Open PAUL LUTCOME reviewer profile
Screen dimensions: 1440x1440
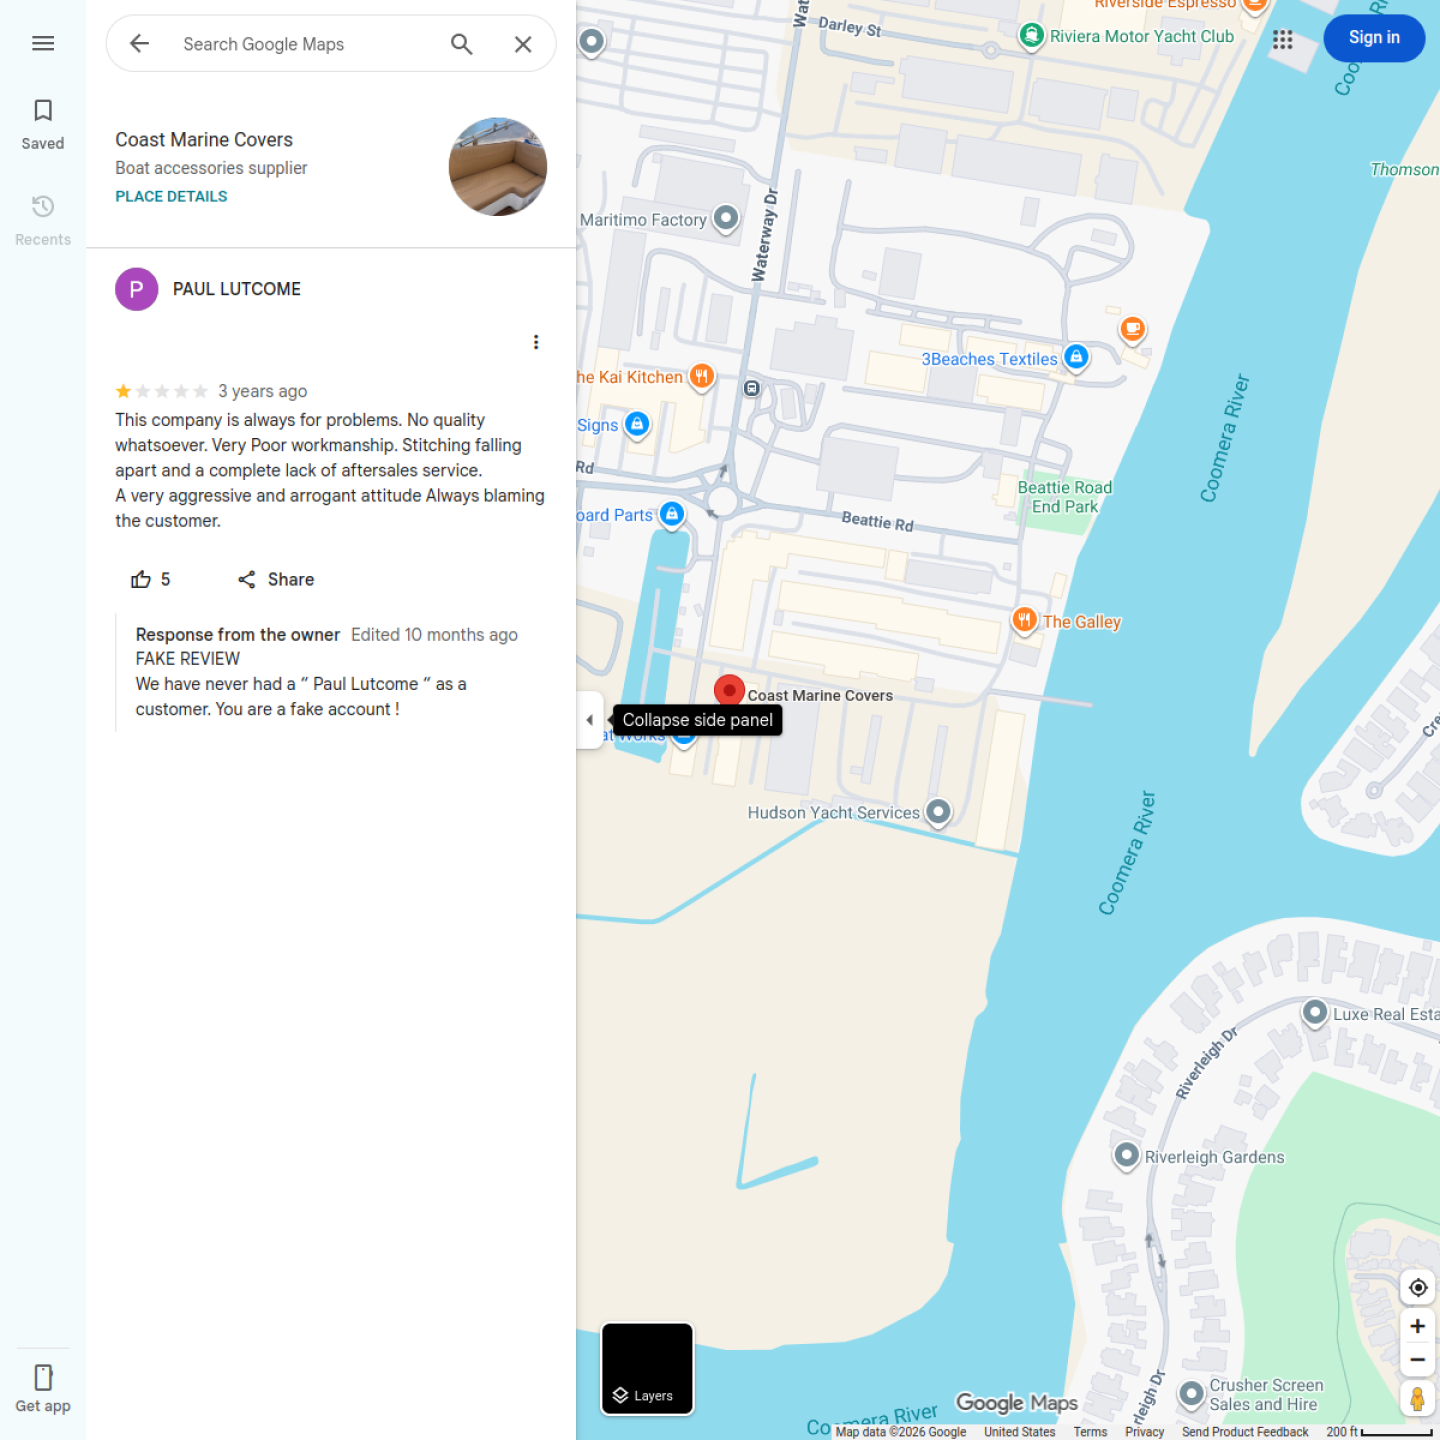[237, 289]
